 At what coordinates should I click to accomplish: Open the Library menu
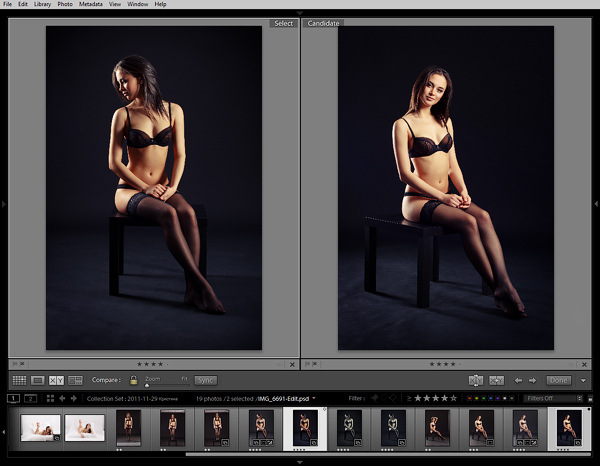click(42, 4)
